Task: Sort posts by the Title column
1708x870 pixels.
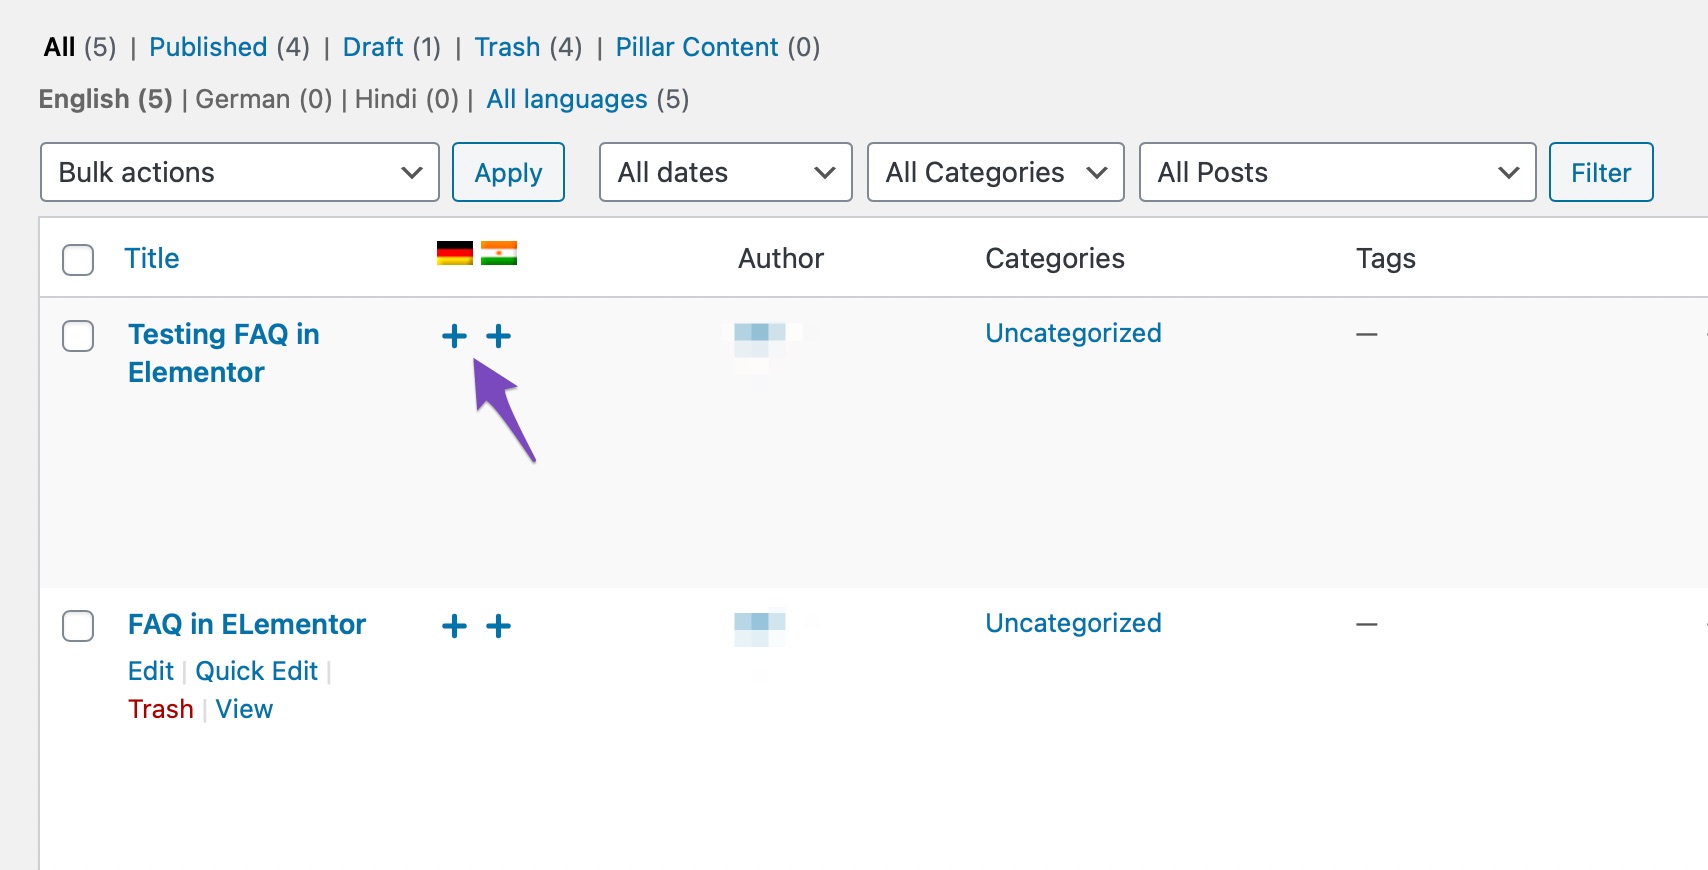Action: (x=152, y=258)
